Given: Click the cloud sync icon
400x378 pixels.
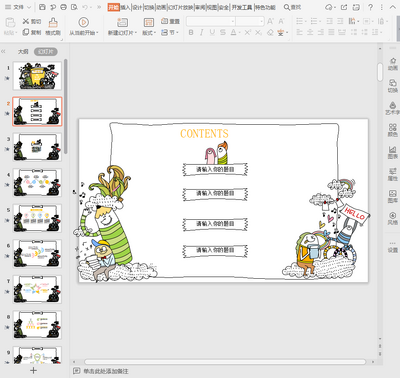Looking at the screenshot, I should (329, 7).
